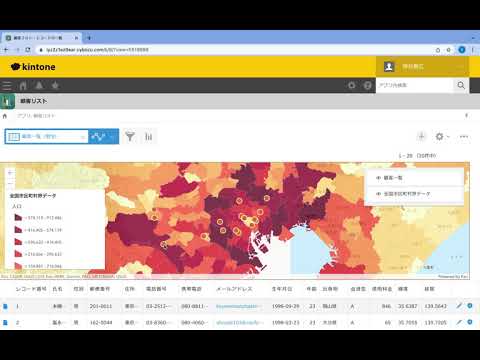The width and height of the screenshot is (480, 360).
Task: Zoom in on the map
Action: [x=10, y=173]
